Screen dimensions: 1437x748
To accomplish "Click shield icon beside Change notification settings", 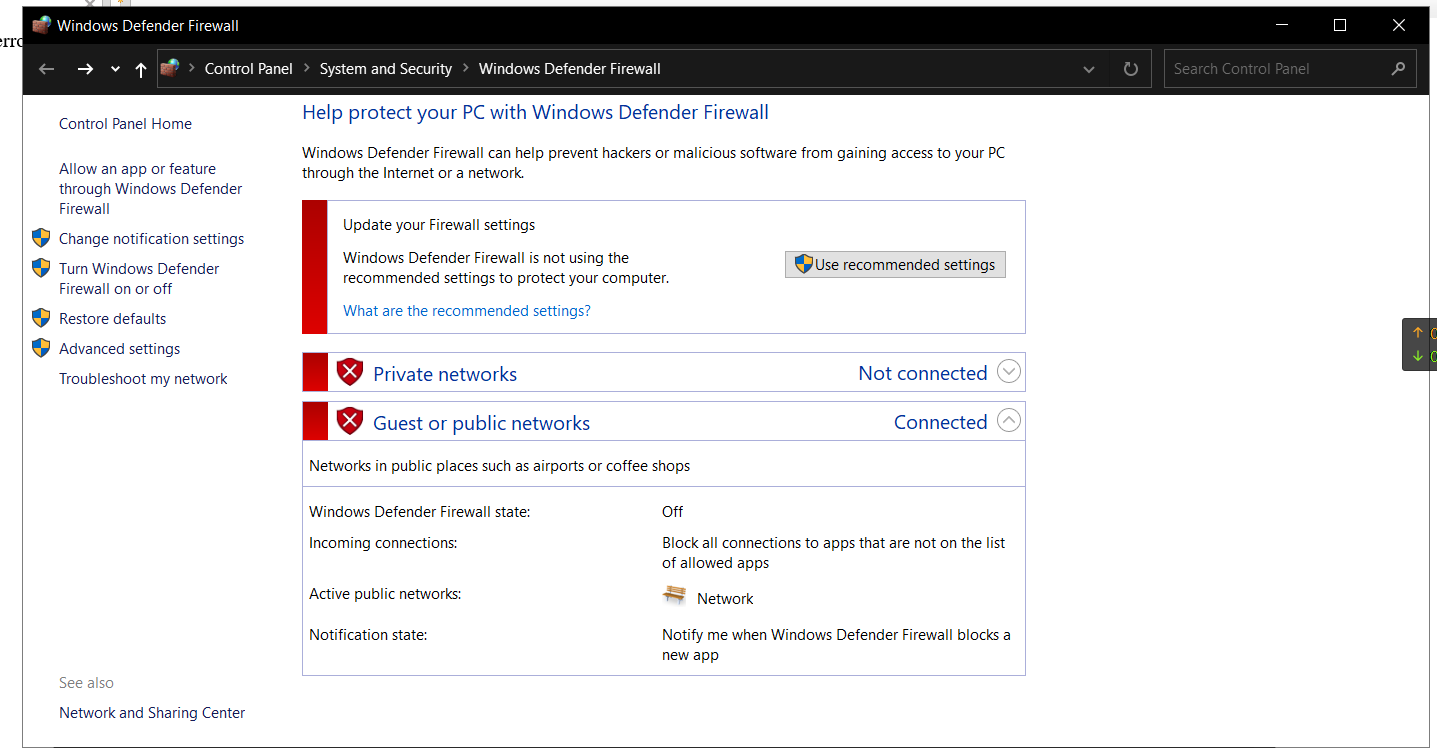I will [x=41, y=238].
